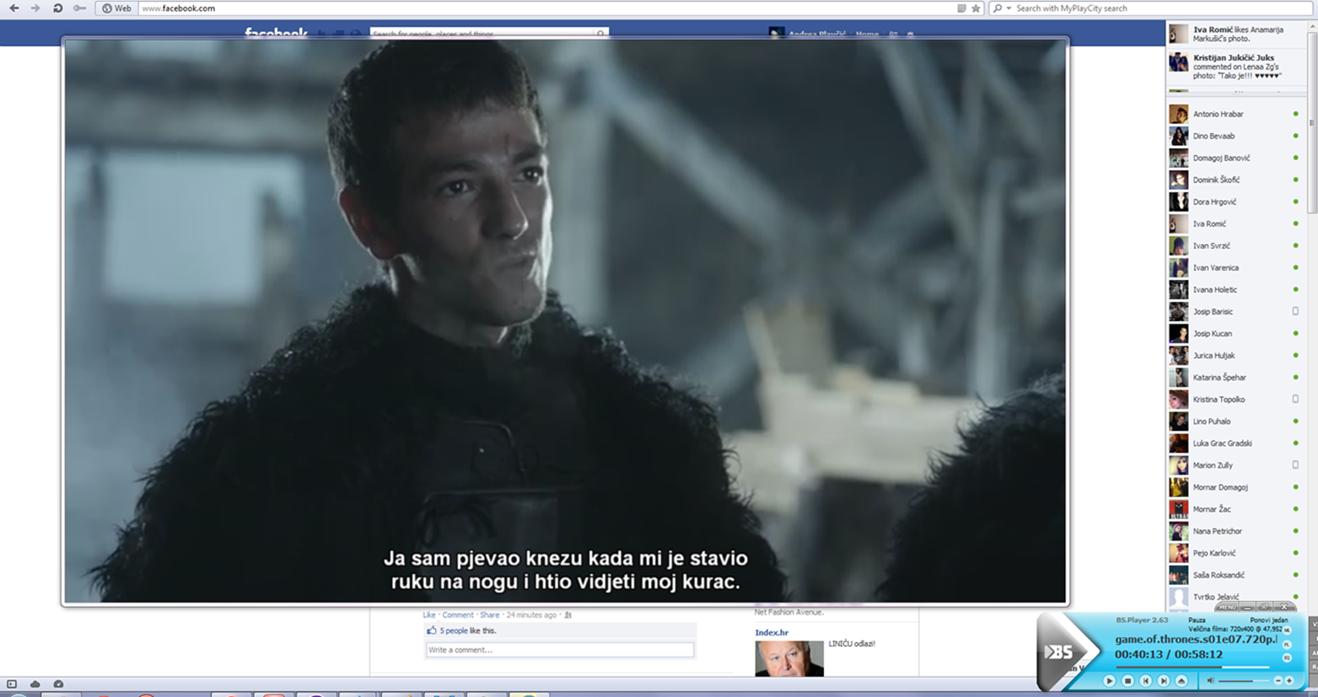The height and width of the screenshot is (697, 1318).
Task: Skip to next file in BS.Player
Action: 1163,681
